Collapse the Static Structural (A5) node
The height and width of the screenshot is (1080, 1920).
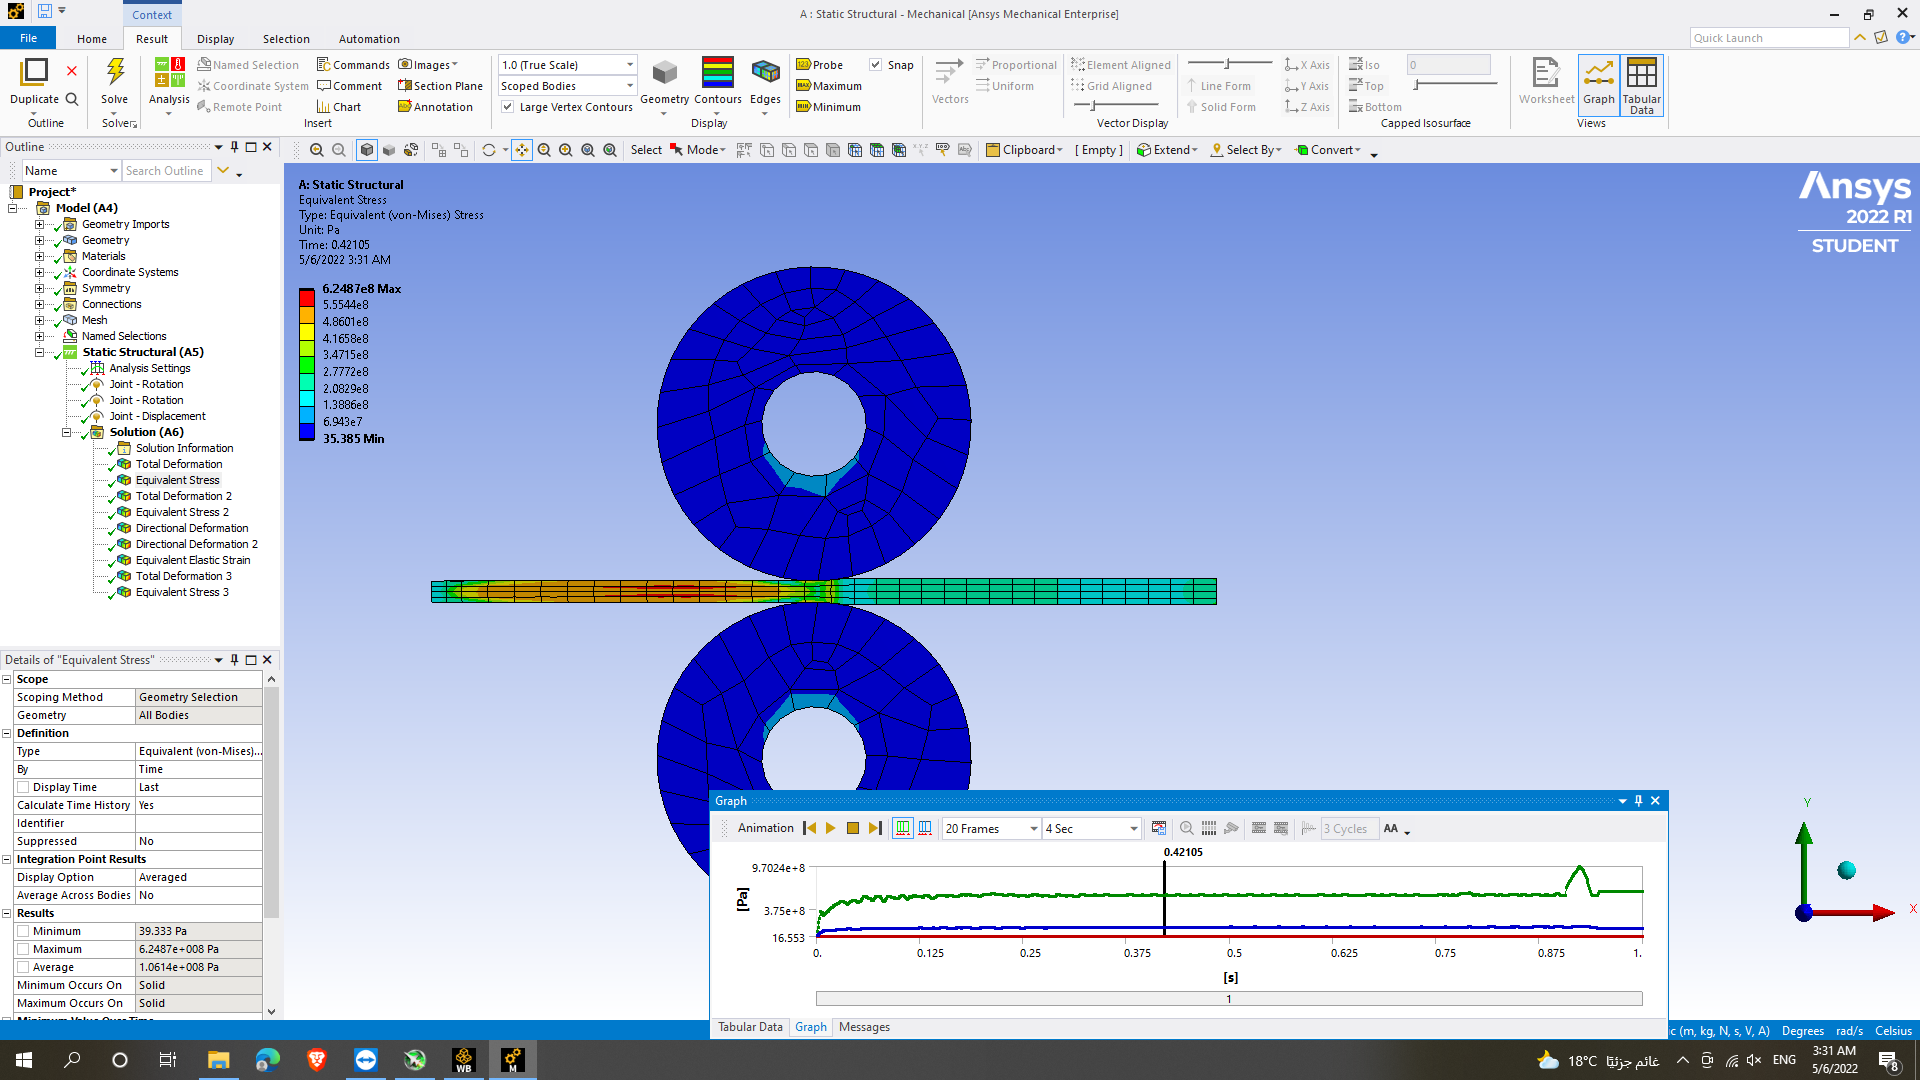[40, 352]
